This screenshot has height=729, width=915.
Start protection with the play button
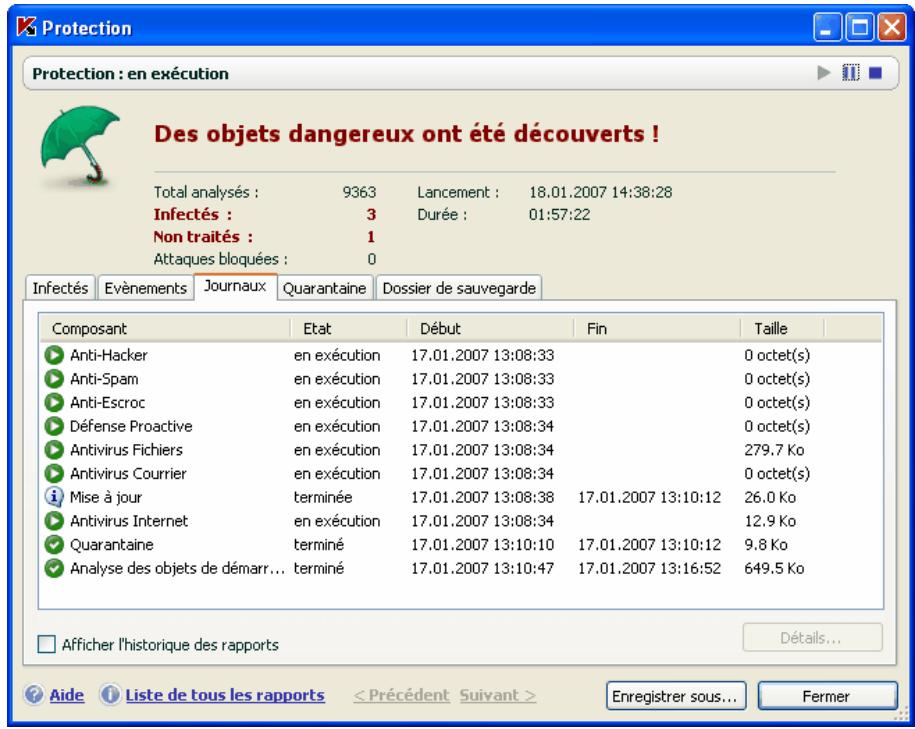[824, 73]
